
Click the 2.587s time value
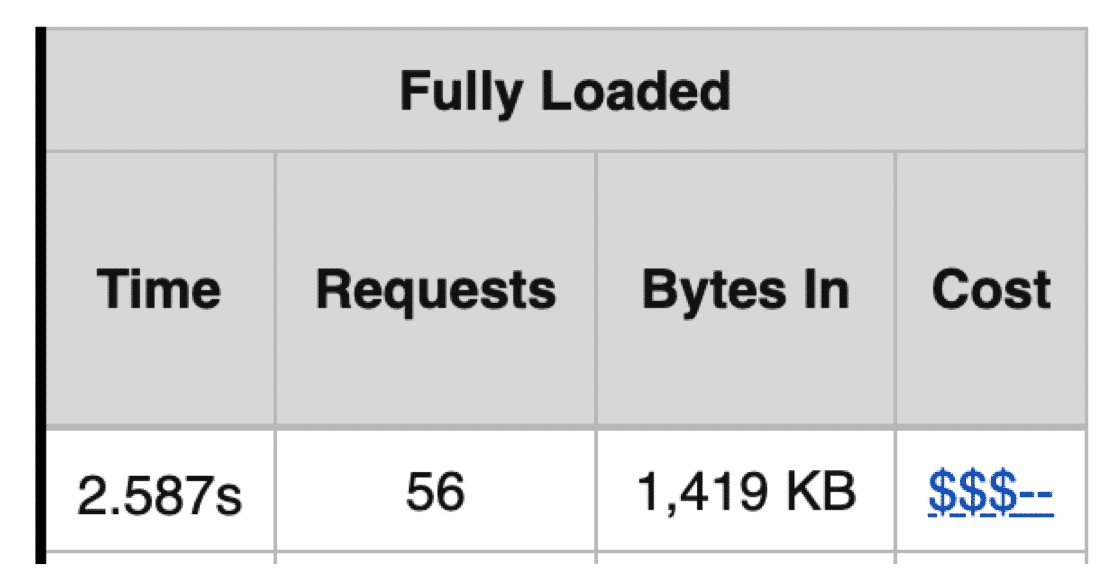[x=159, y=494]
